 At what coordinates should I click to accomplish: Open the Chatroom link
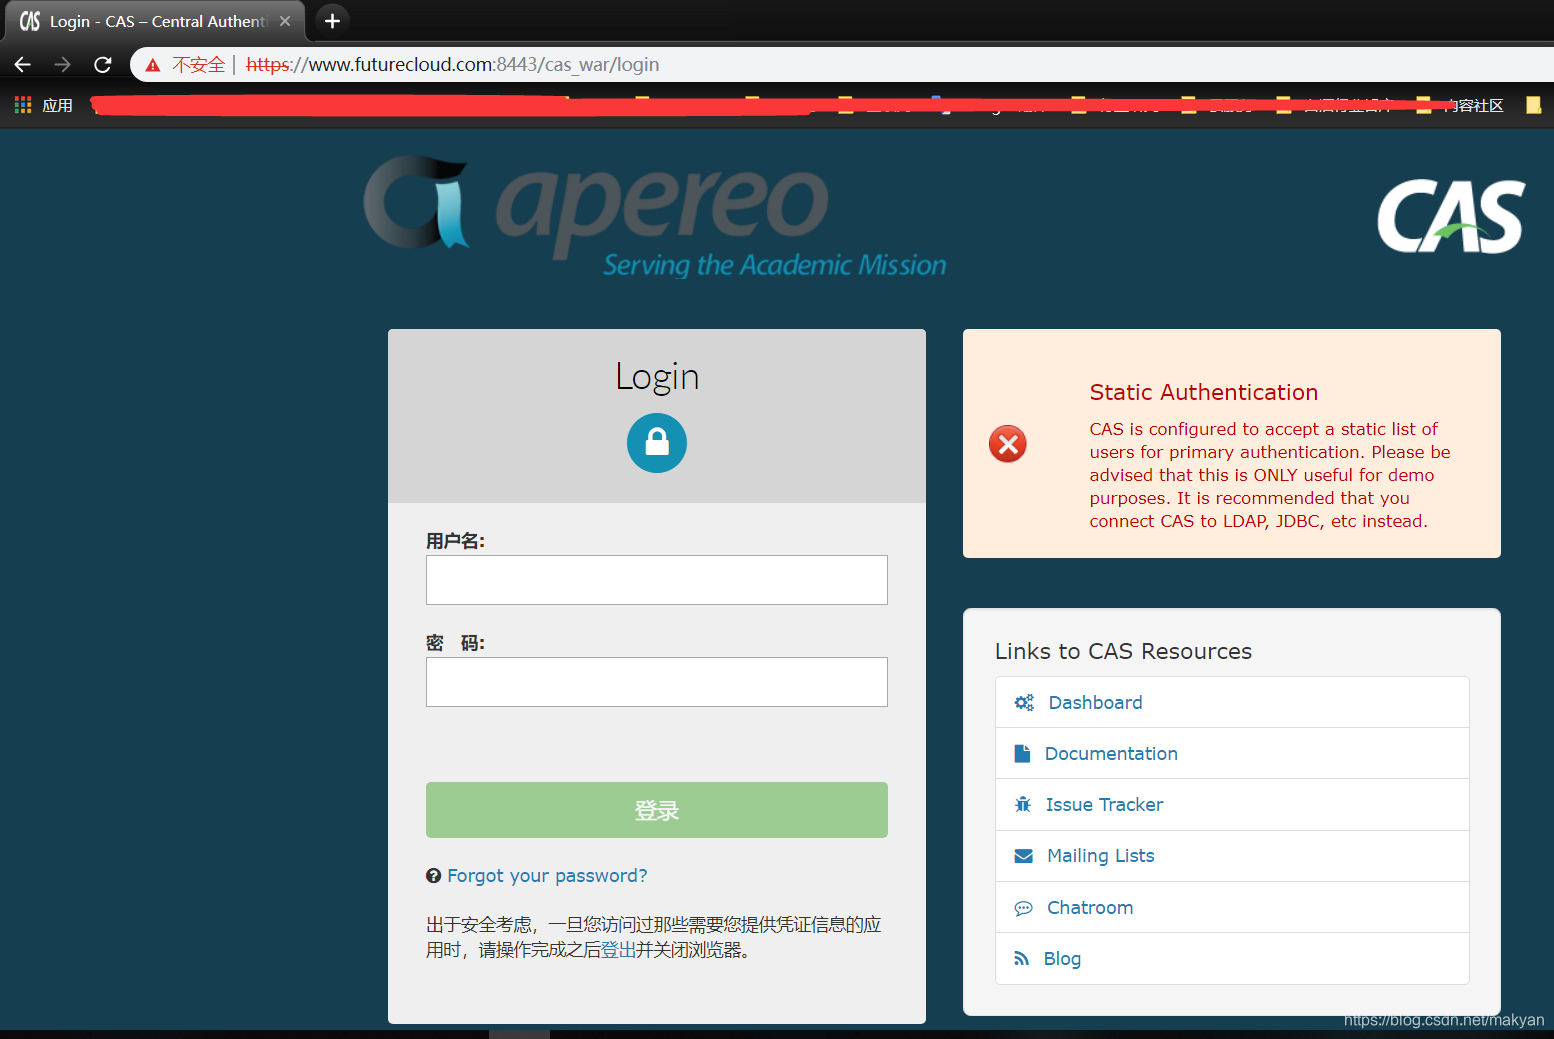1090,908
